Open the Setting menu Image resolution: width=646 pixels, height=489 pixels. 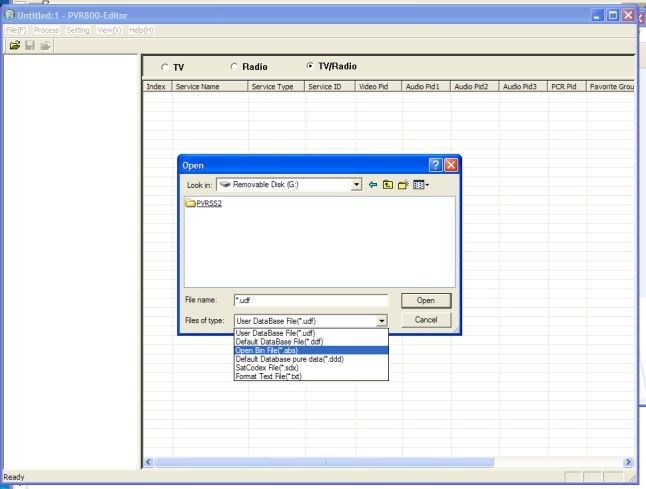78,30
